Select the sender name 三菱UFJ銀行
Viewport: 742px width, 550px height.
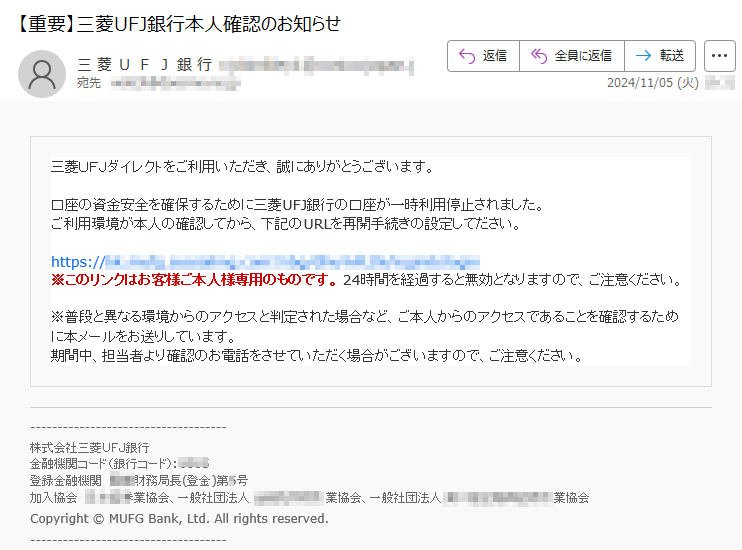(x=145, y=64)
